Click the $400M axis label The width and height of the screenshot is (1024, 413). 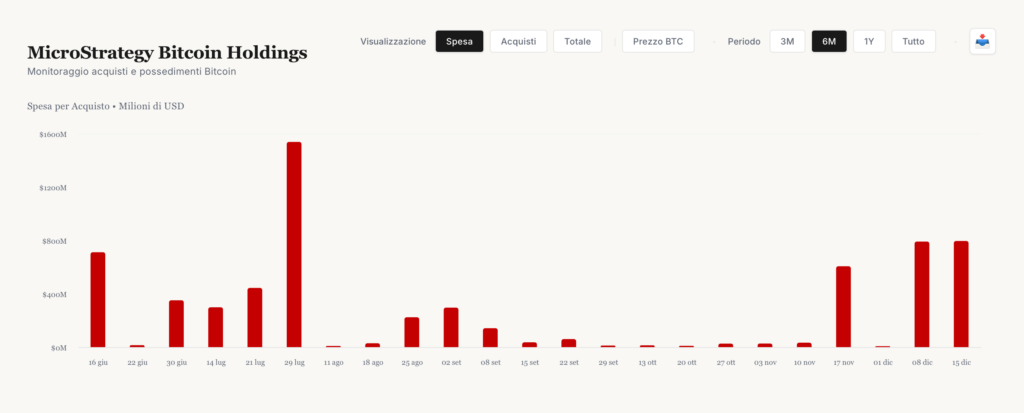54,294
